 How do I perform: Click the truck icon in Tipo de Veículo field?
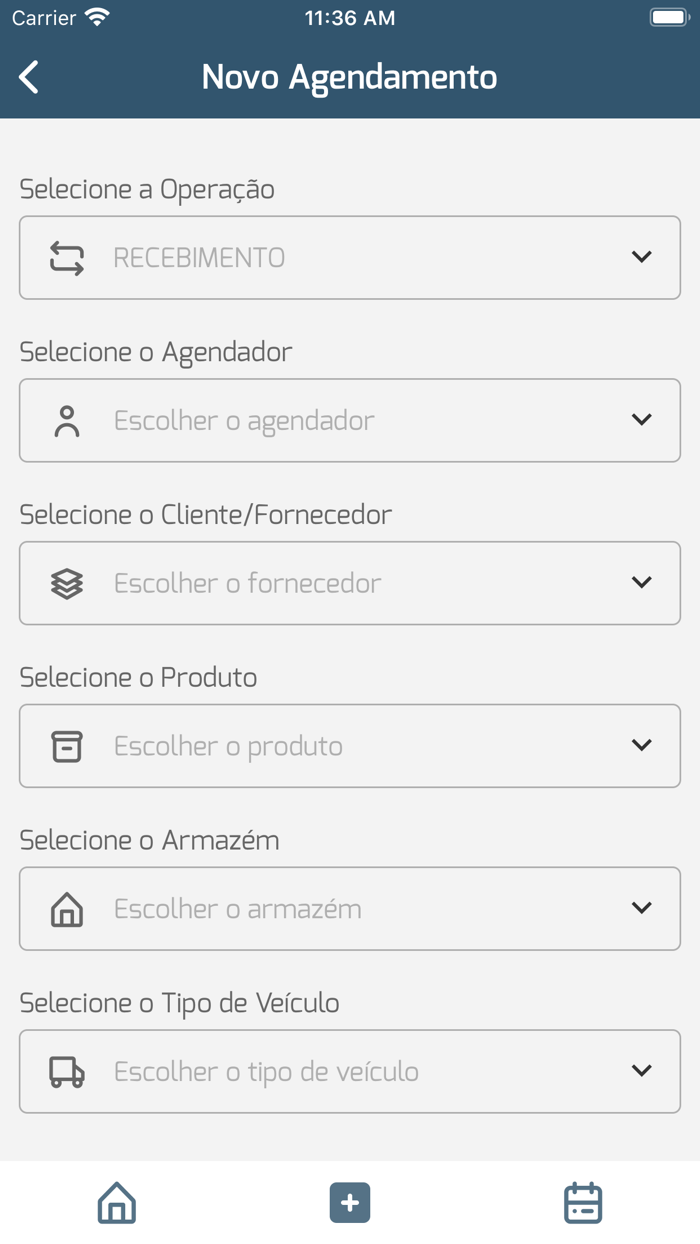(x=66, y=1071)
